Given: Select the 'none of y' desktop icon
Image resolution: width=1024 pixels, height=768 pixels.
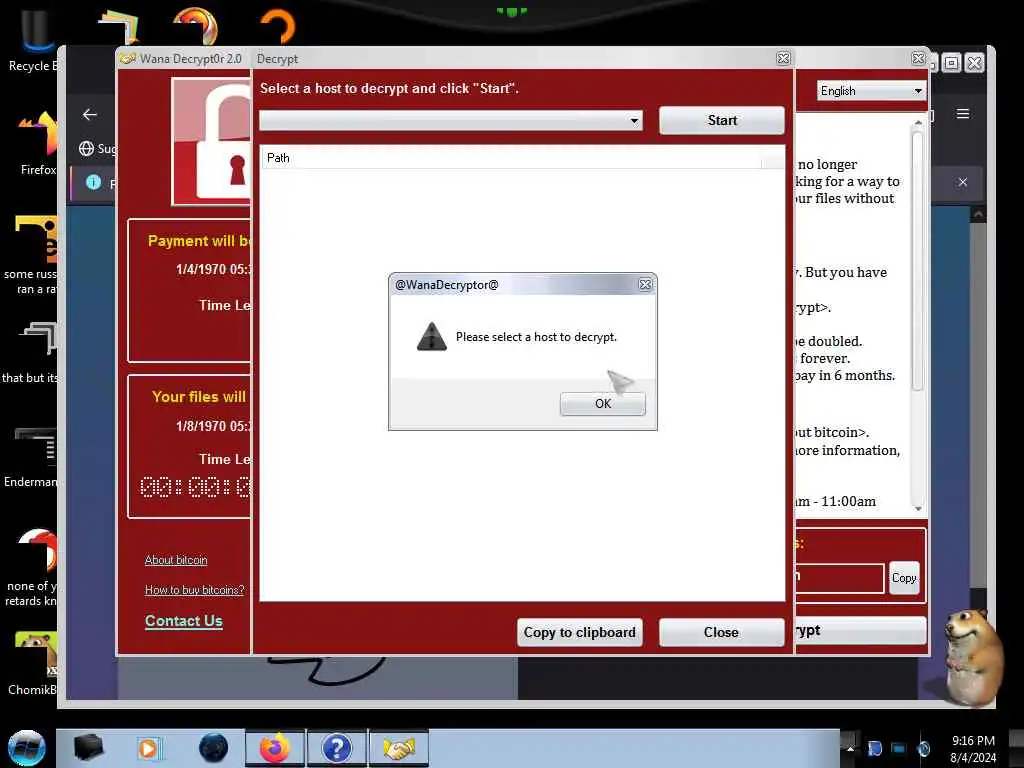Looking at the screenshot, I should pos(33,567).
